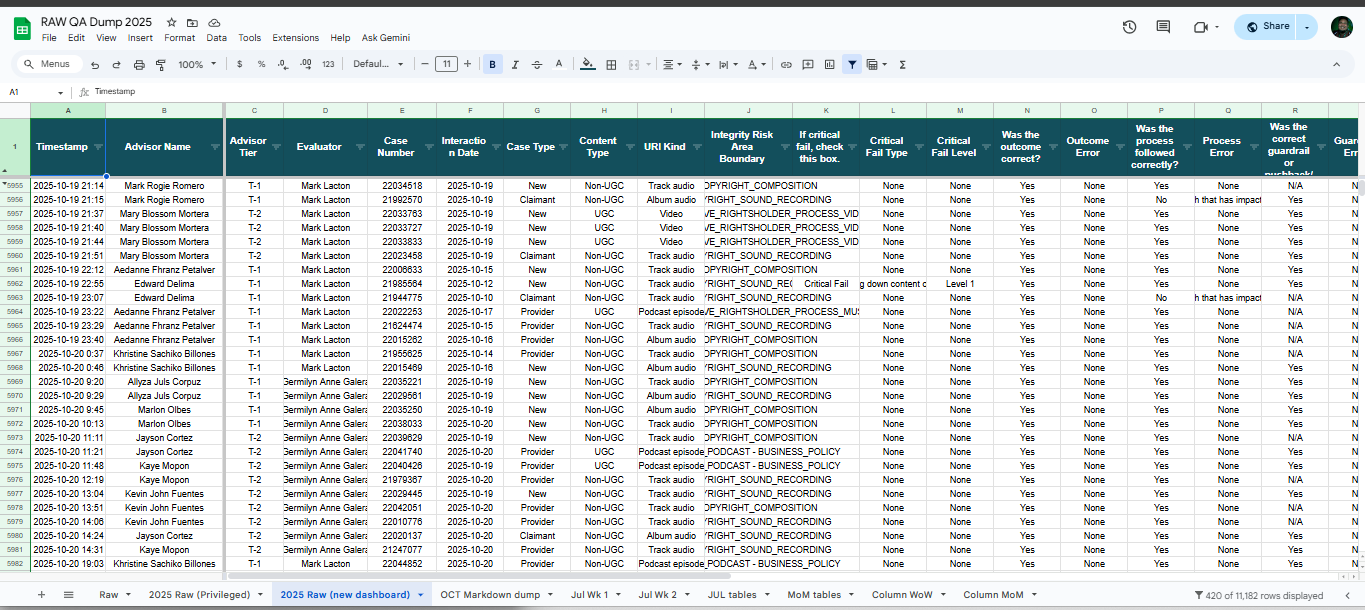The width and height of the screenshot is (1365, 610).
Task: Open filter dropdown on Advisor Name column
Action: pyautogui.click(x=216, y=147)
